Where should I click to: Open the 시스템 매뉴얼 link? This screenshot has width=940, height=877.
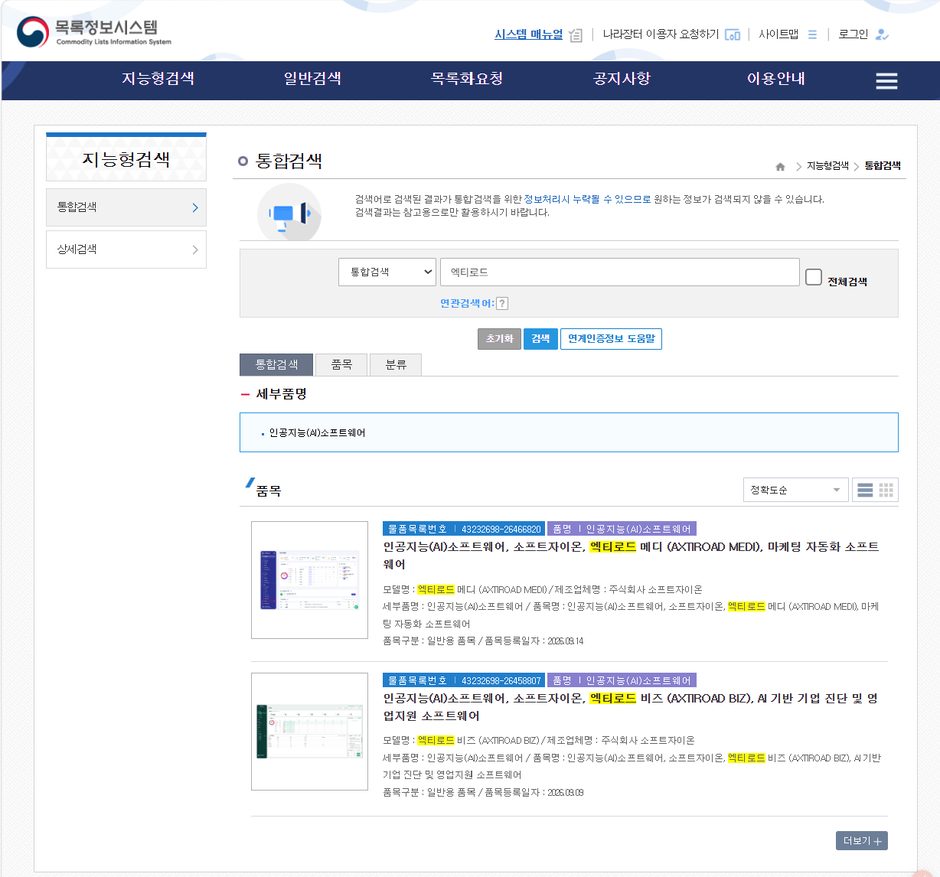528,34
